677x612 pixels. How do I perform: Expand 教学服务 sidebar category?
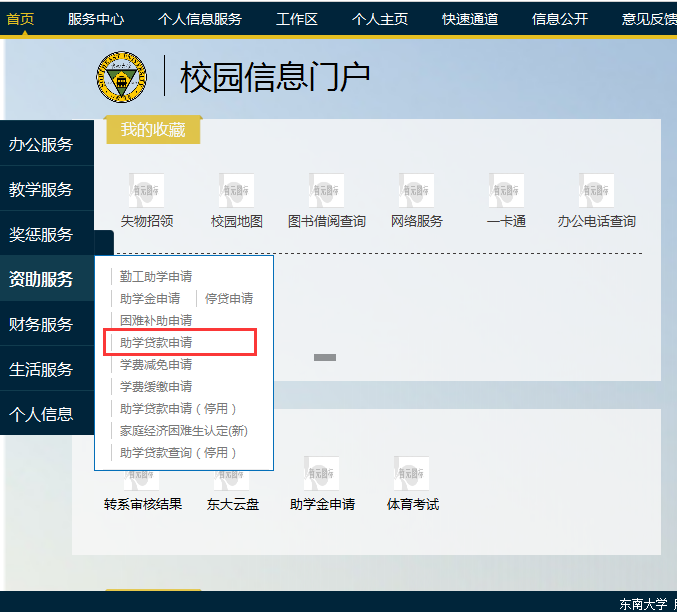(42, 190)
